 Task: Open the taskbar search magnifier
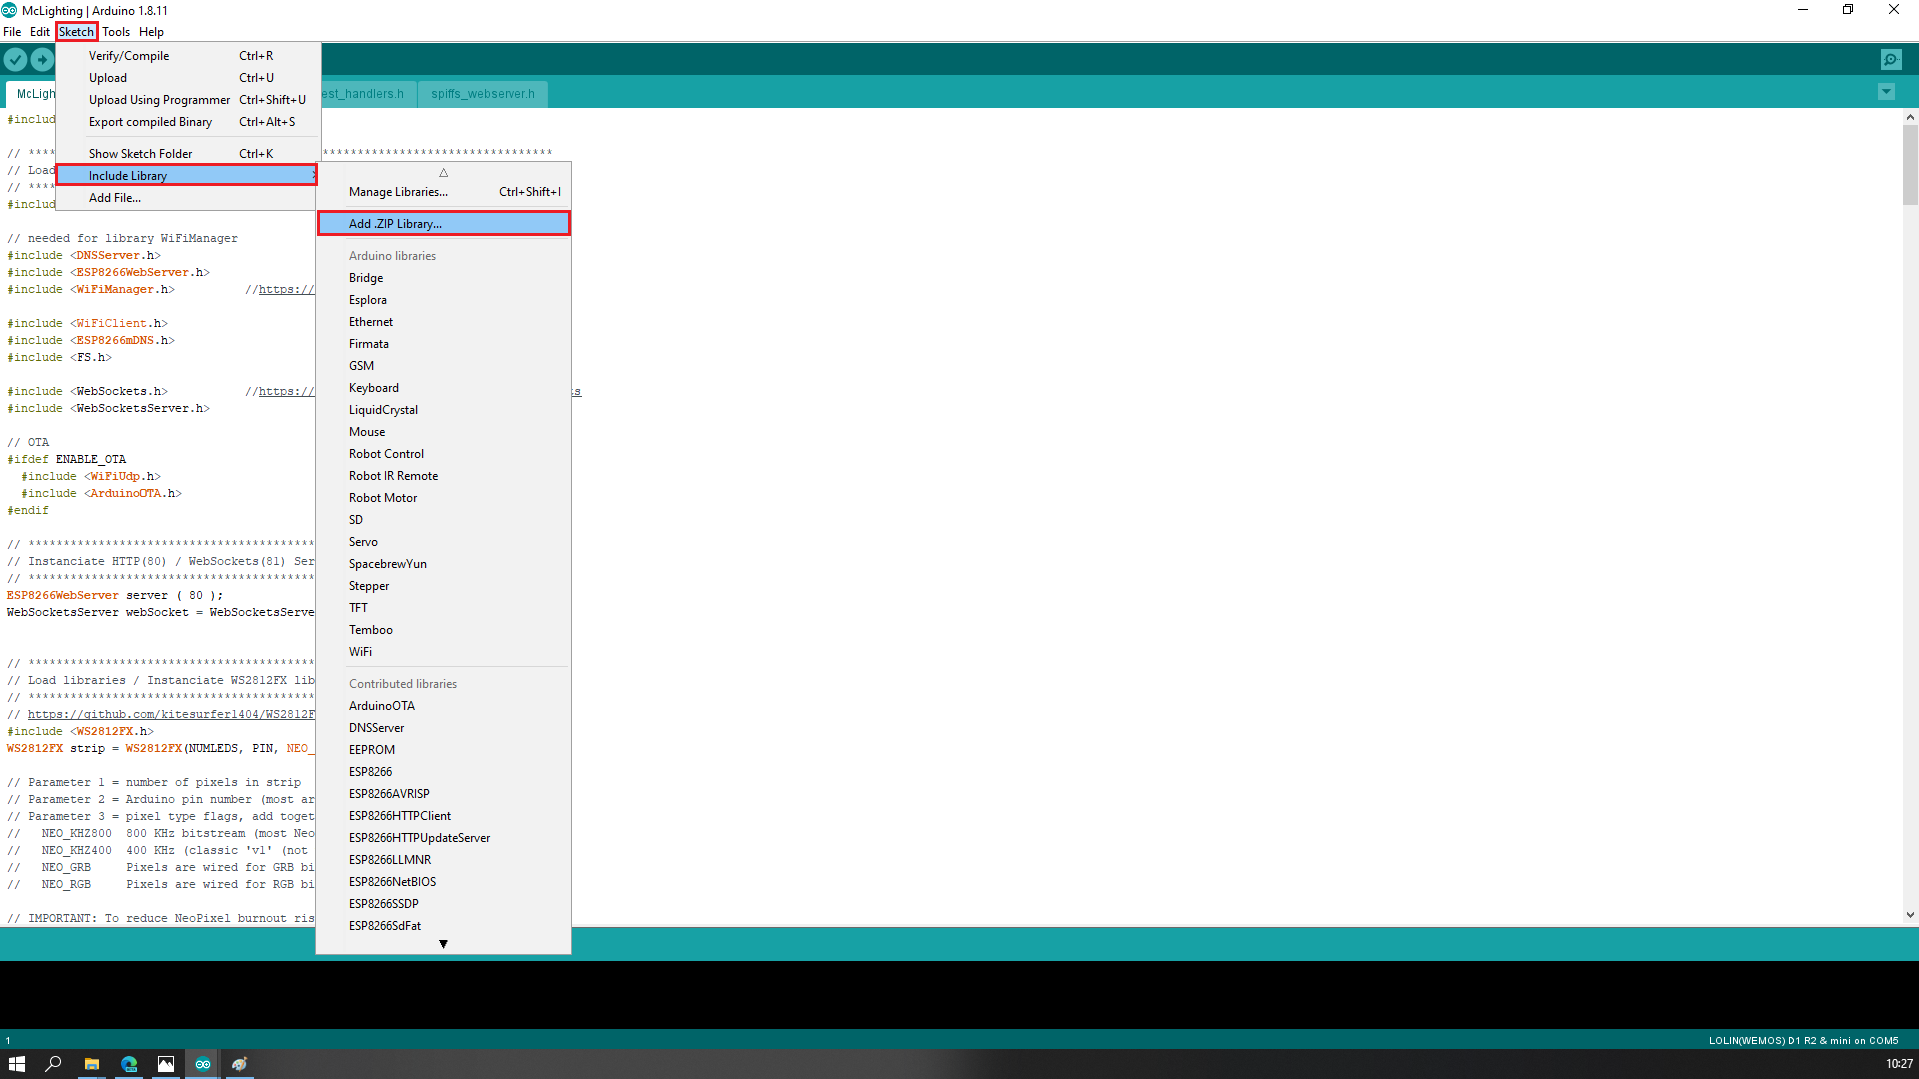pyautogui.click(x=54, y=1064)
